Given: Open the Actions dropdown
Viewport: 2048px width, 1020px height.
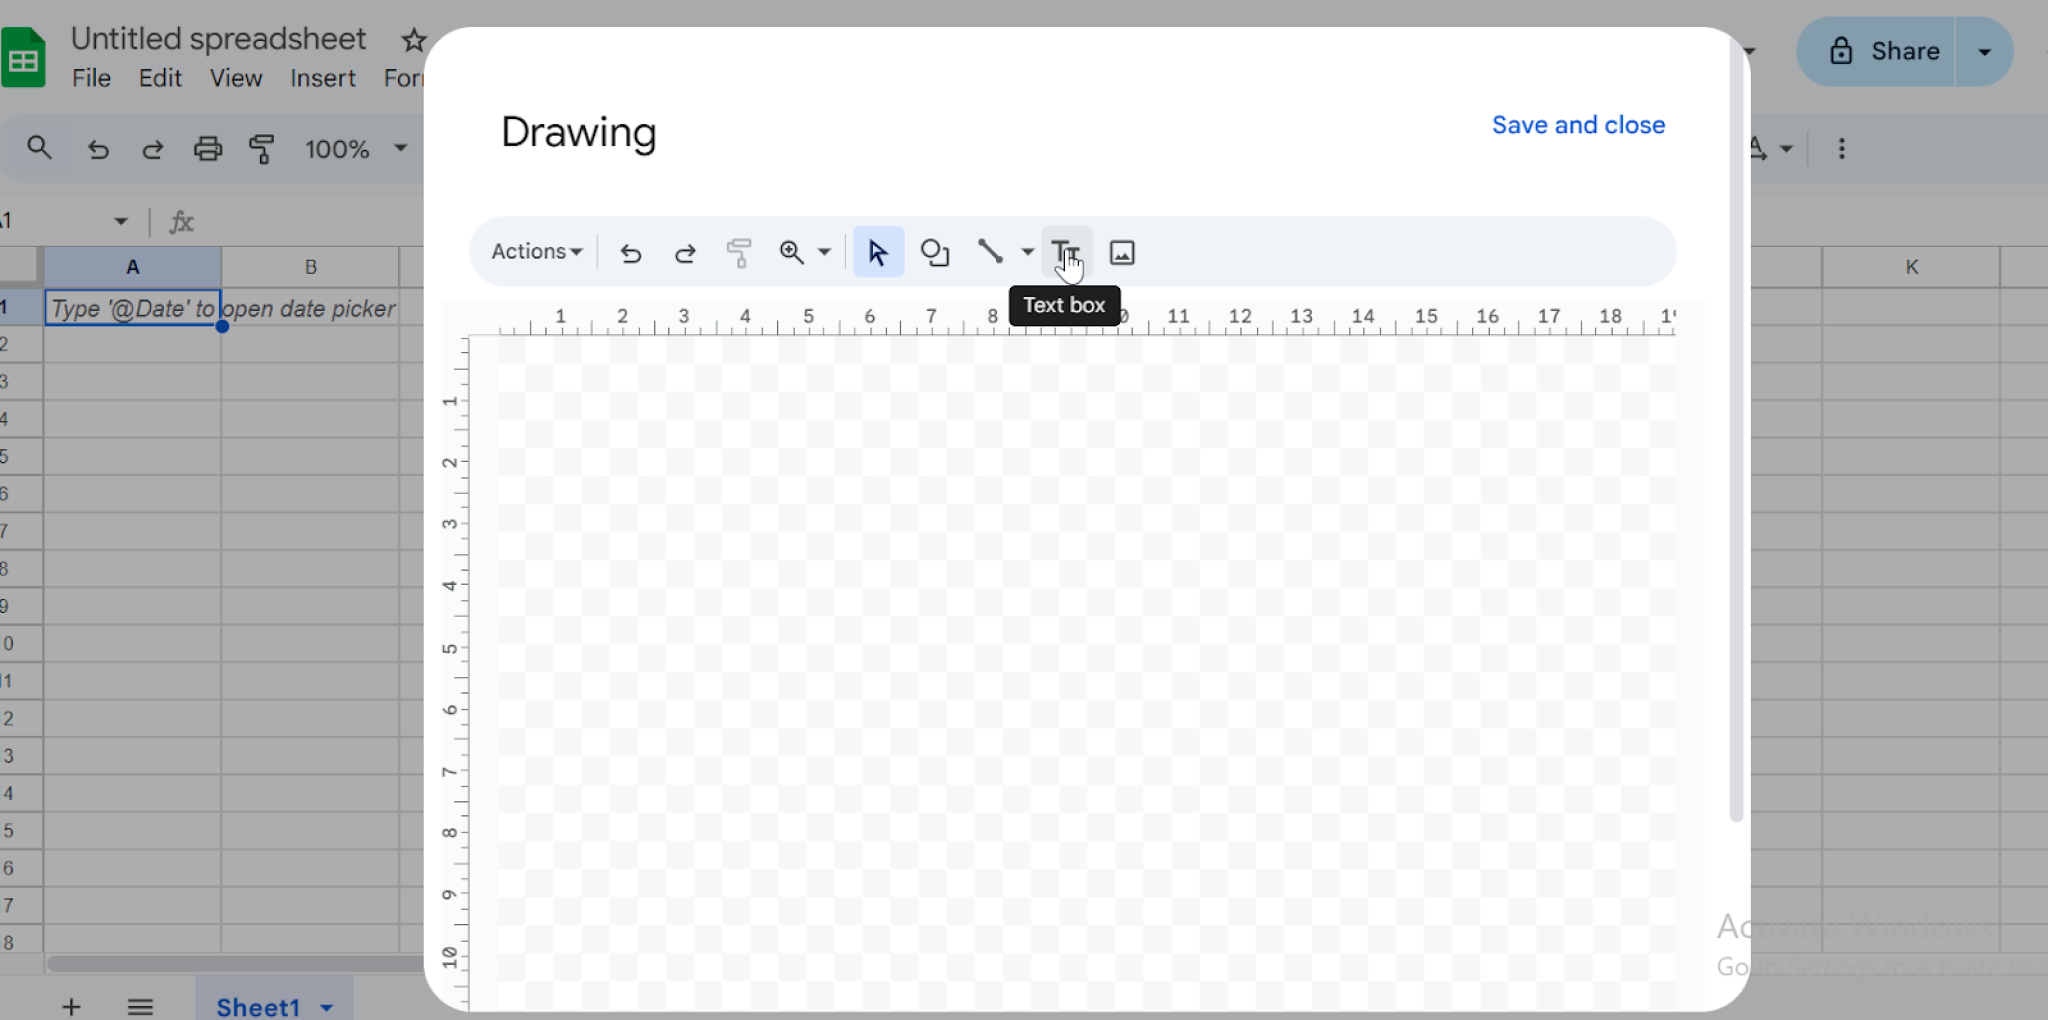Looking at the screenshot, I should click(535, 252).
